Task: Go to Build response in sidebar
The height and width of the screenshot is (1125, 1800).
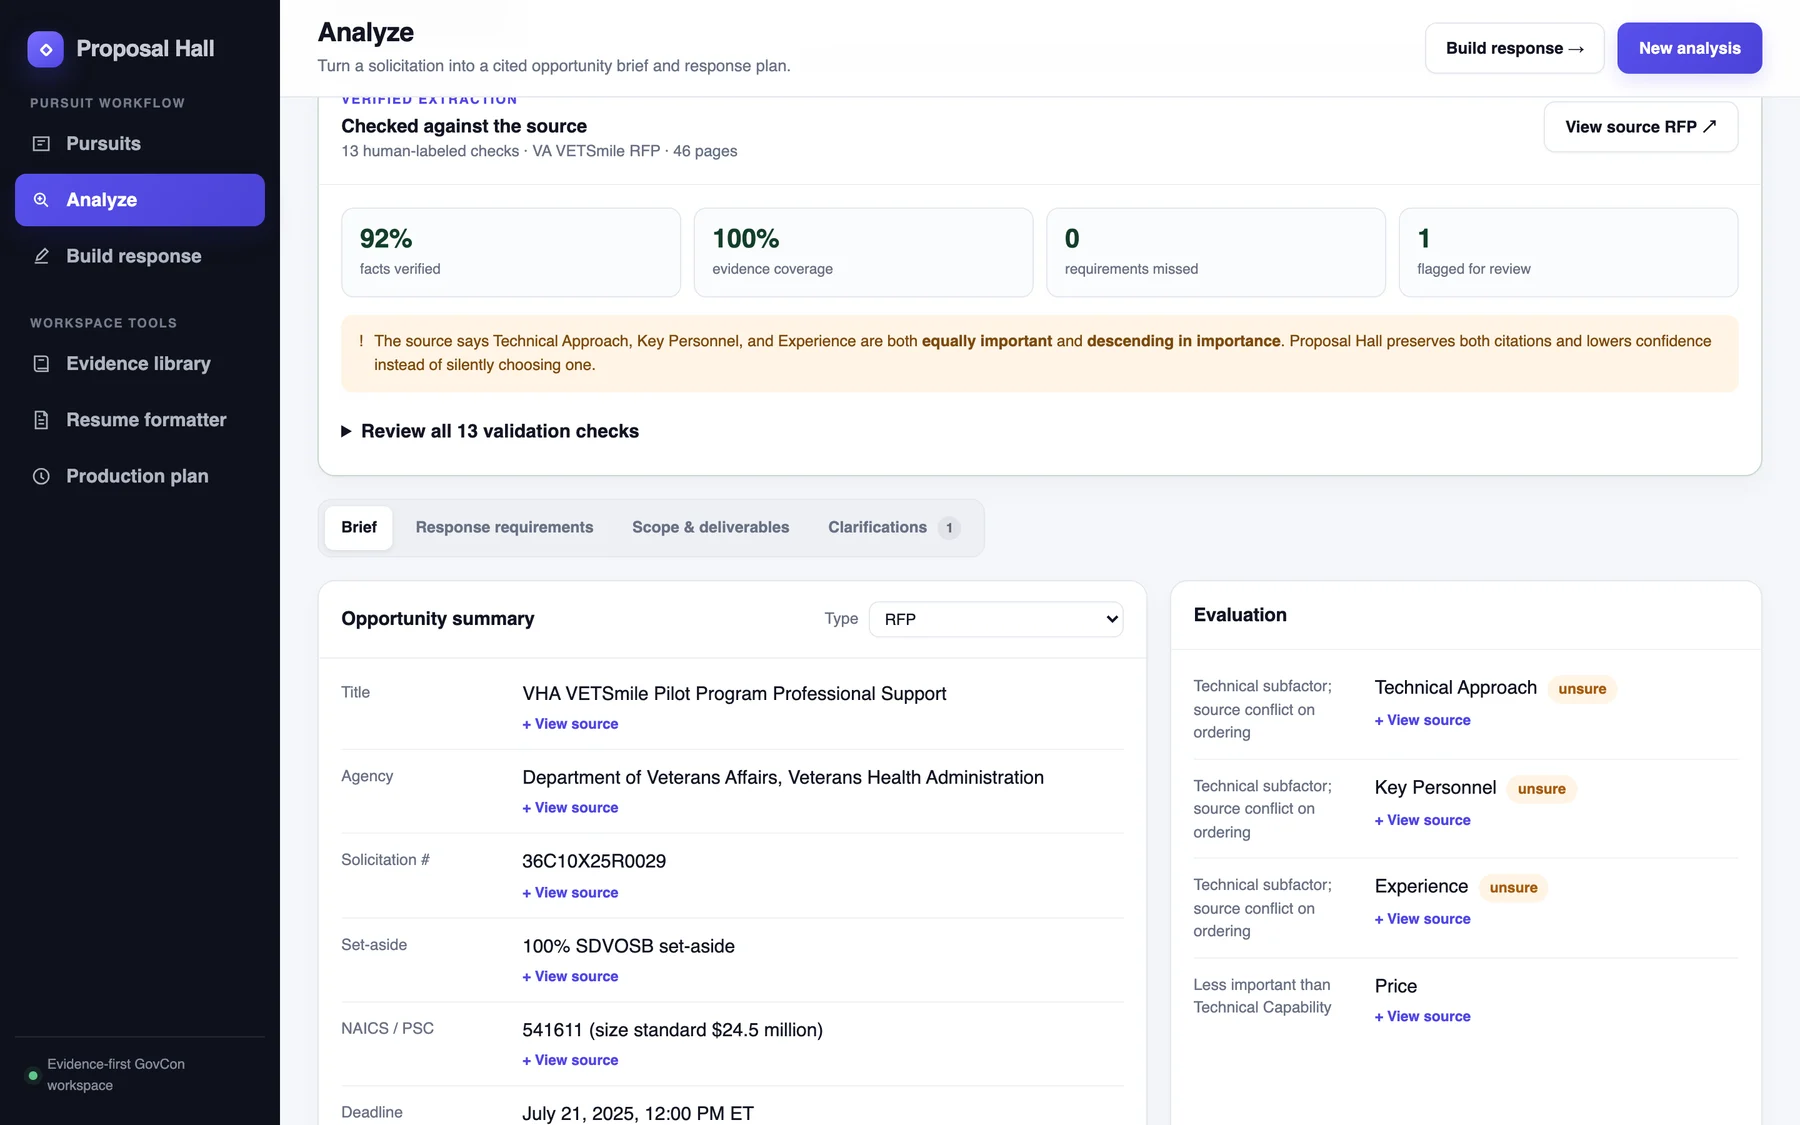Action: click(x=140, y=256)
